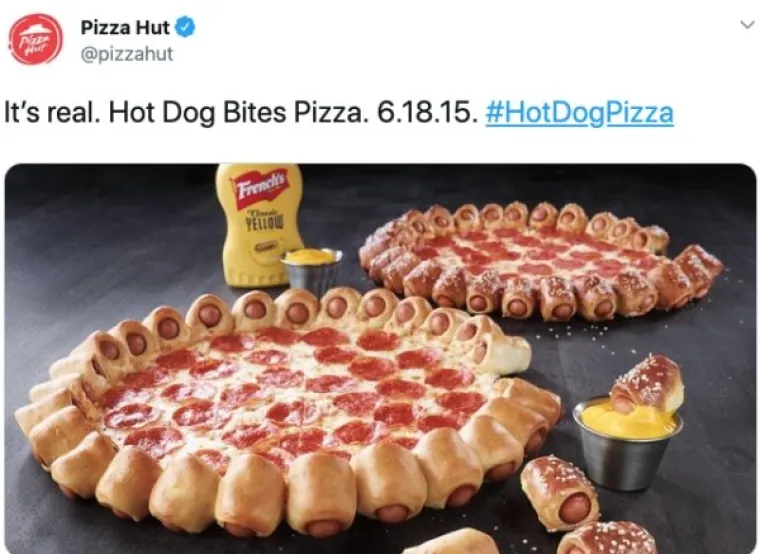Click the French's red flag logo on the bottle
Viewport: 760px width, 554px height.
pos(260,189)
